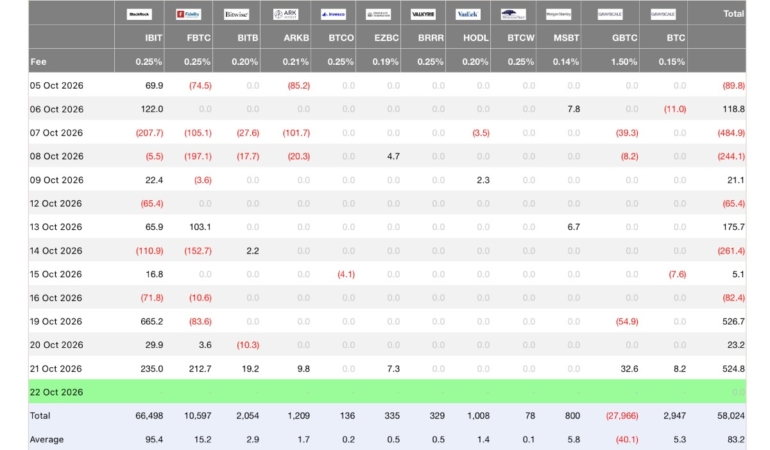Click the (74.5) FBTC outflow cell
Screen dimensions: 770x450
click(200, 85)
